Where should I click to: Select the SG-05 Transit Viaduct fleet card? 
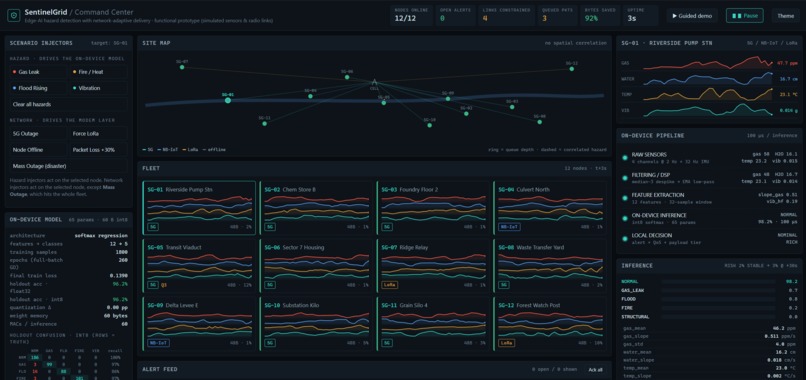[x=199, y=266]
